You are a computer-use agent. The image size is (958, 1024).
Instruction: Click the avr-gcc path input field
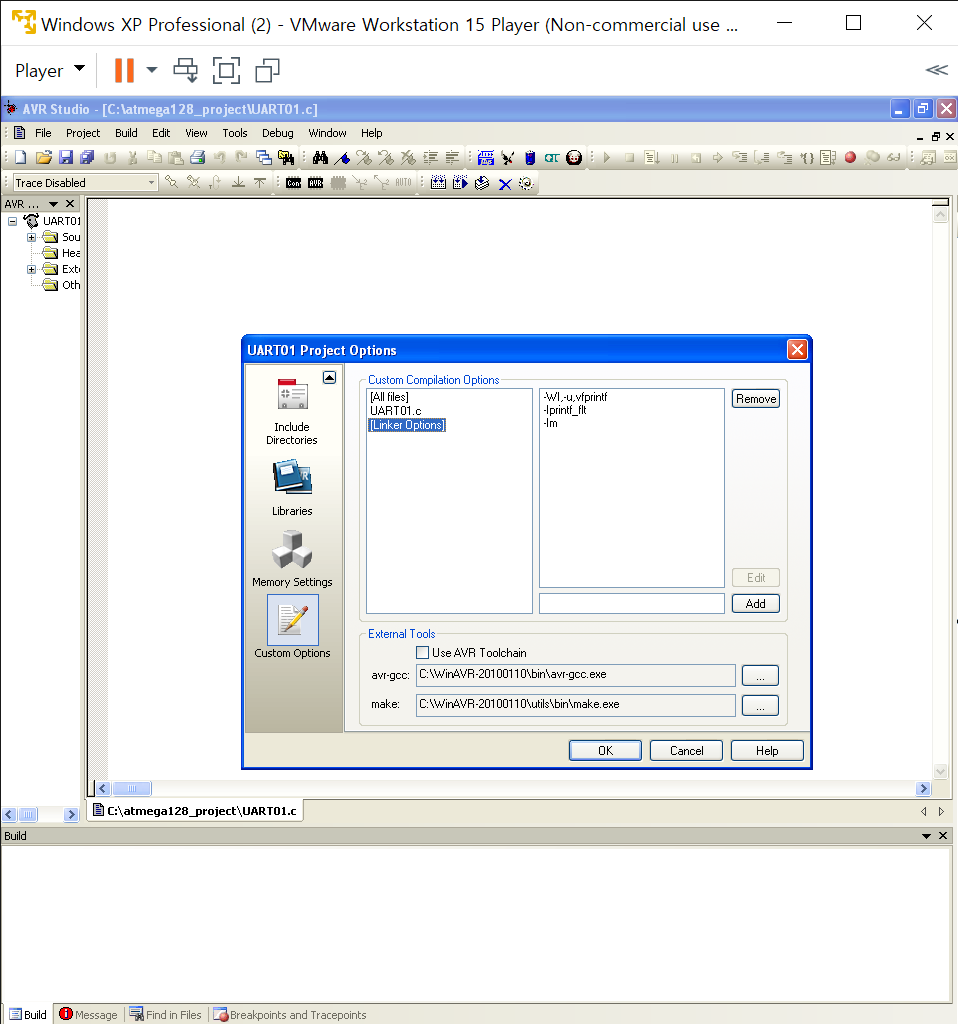tap(575, 675)
